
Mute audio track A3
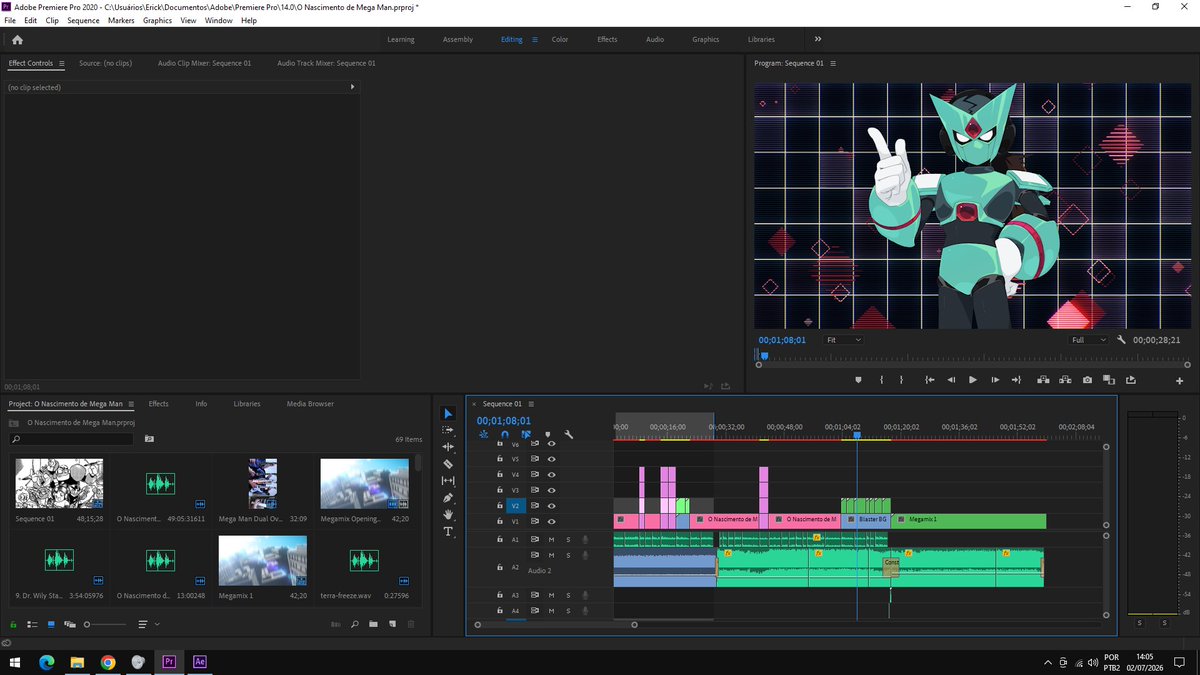click(x=550, y=595)
